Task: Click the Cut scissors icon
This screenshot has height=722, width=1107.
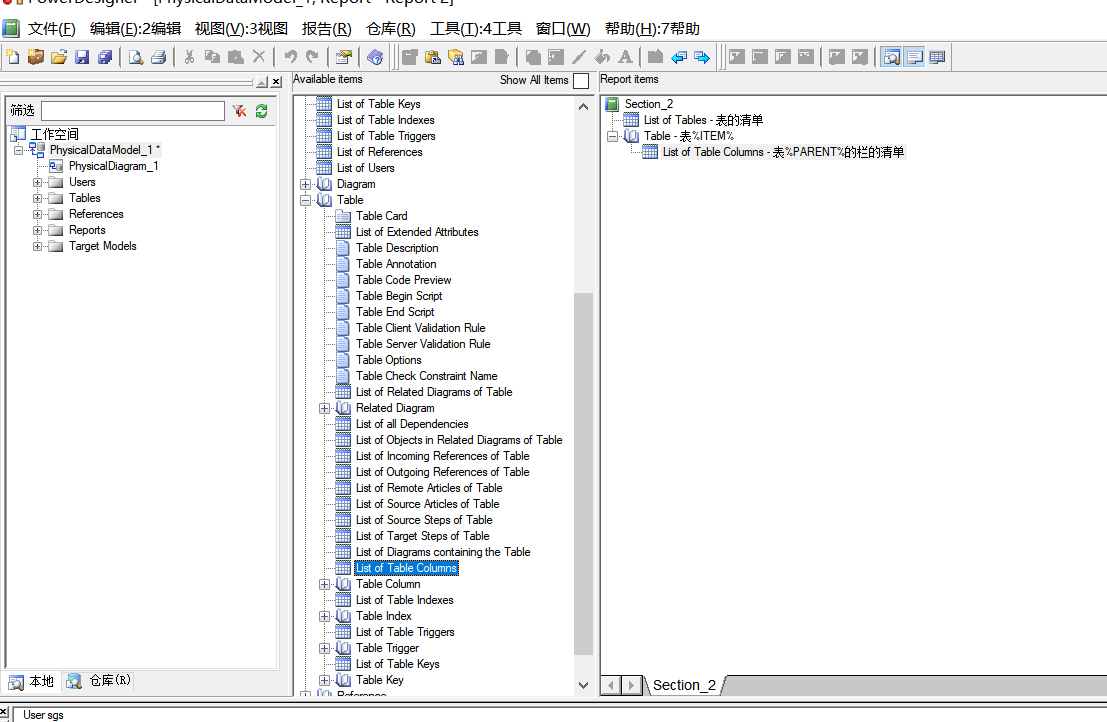Action: point(189,57)
